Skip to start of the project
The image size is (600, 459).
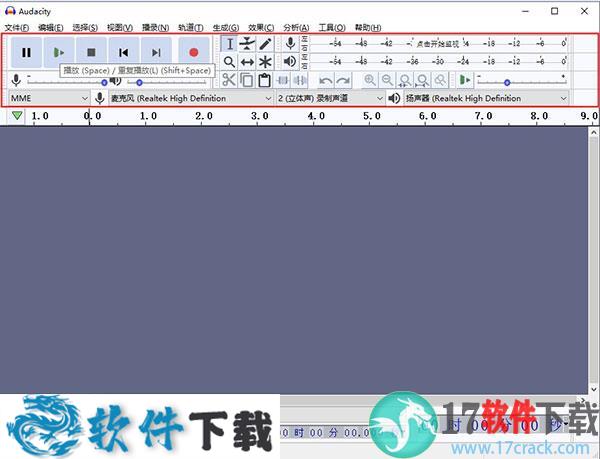(x=124, y=52)
